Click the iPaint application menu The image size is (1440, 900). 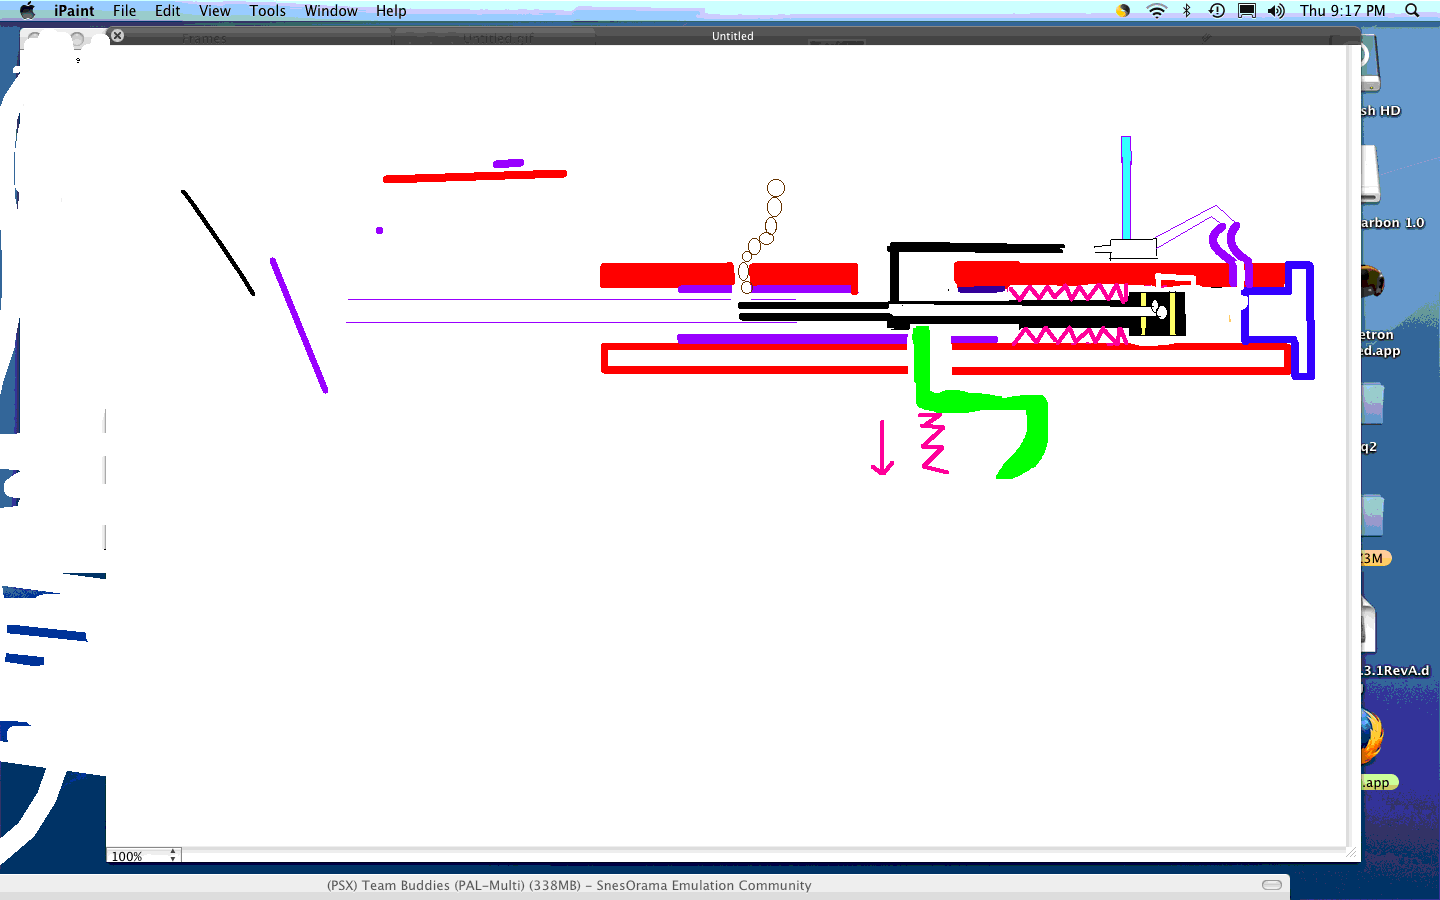pyautogui.click(x=74, y=11)
